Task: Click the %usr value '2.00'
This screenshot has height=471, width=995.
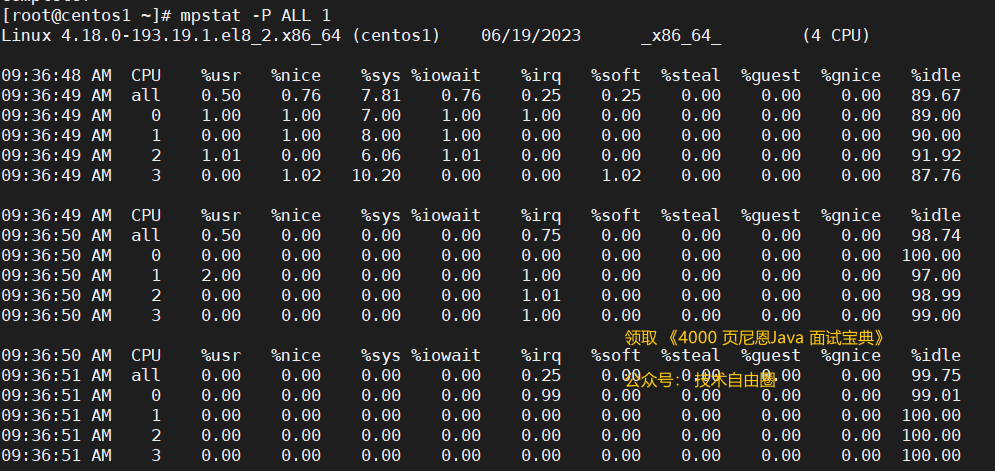Action: click(x=221, y=275)
